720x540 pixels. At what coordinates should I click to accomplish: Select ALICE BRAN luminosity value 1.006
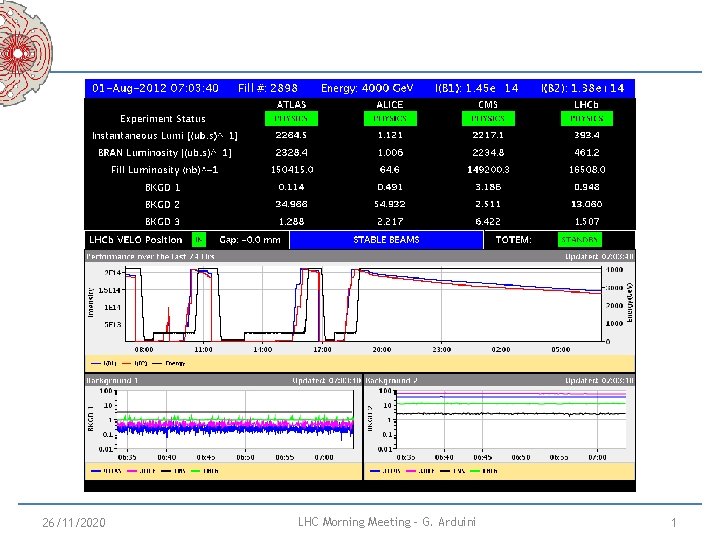(x=390, y=152)
